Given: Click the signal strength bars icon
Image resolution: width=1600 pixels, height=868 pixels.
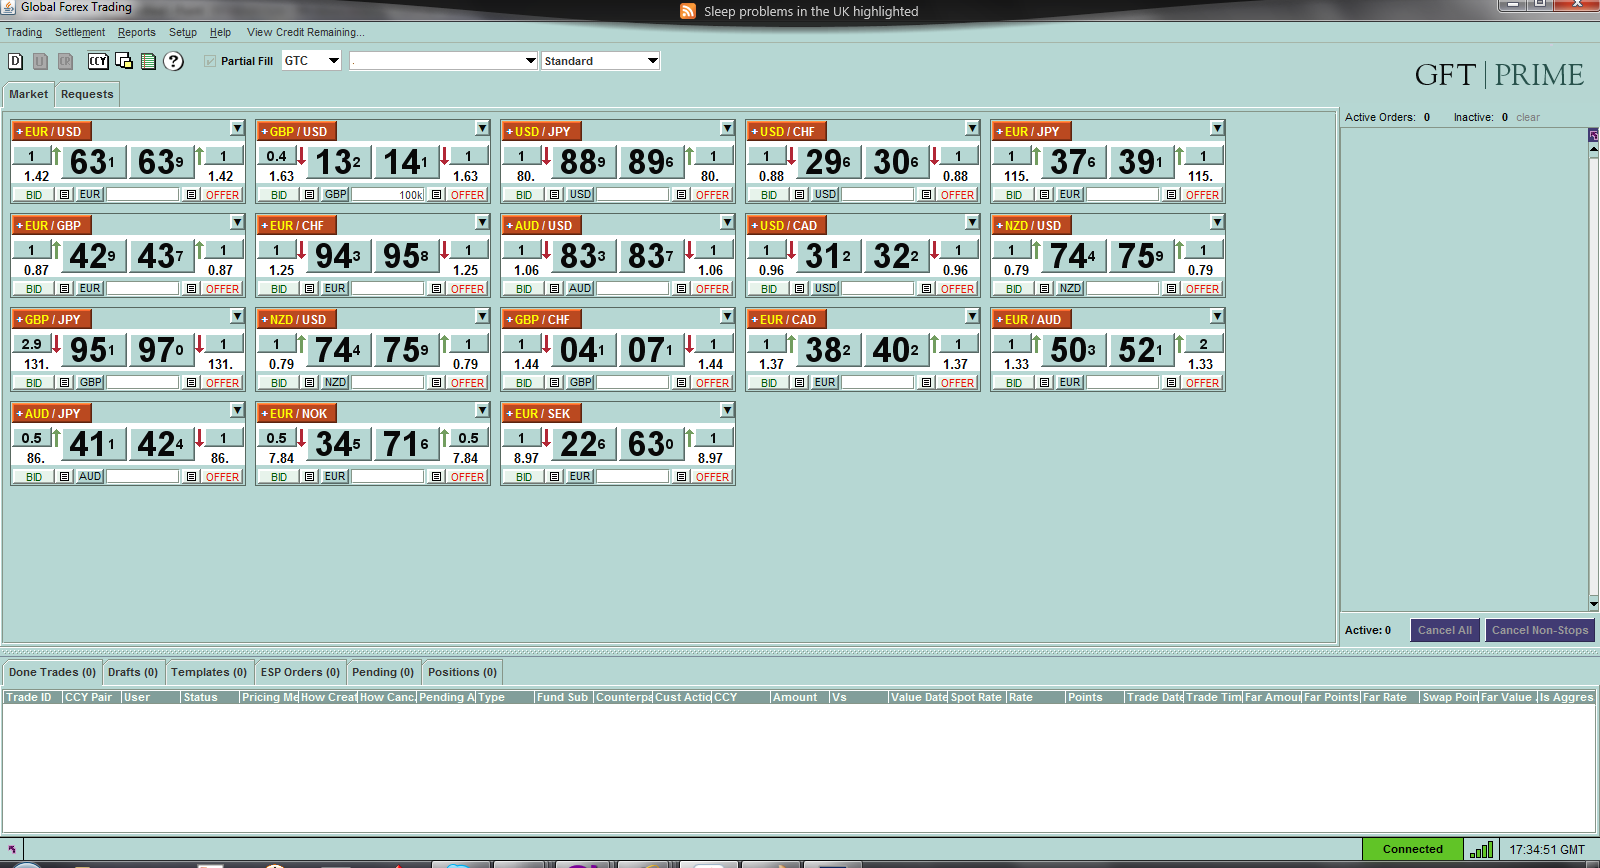Looking at the screenshot, I should [1481, 849].
